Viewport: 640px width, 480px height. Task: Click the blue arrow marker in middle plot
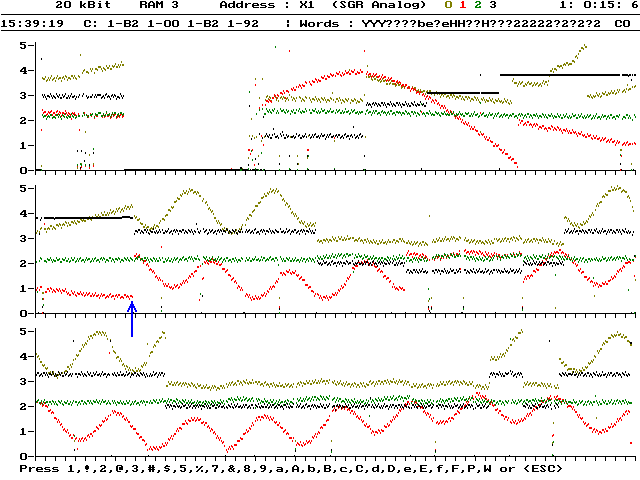132,318
